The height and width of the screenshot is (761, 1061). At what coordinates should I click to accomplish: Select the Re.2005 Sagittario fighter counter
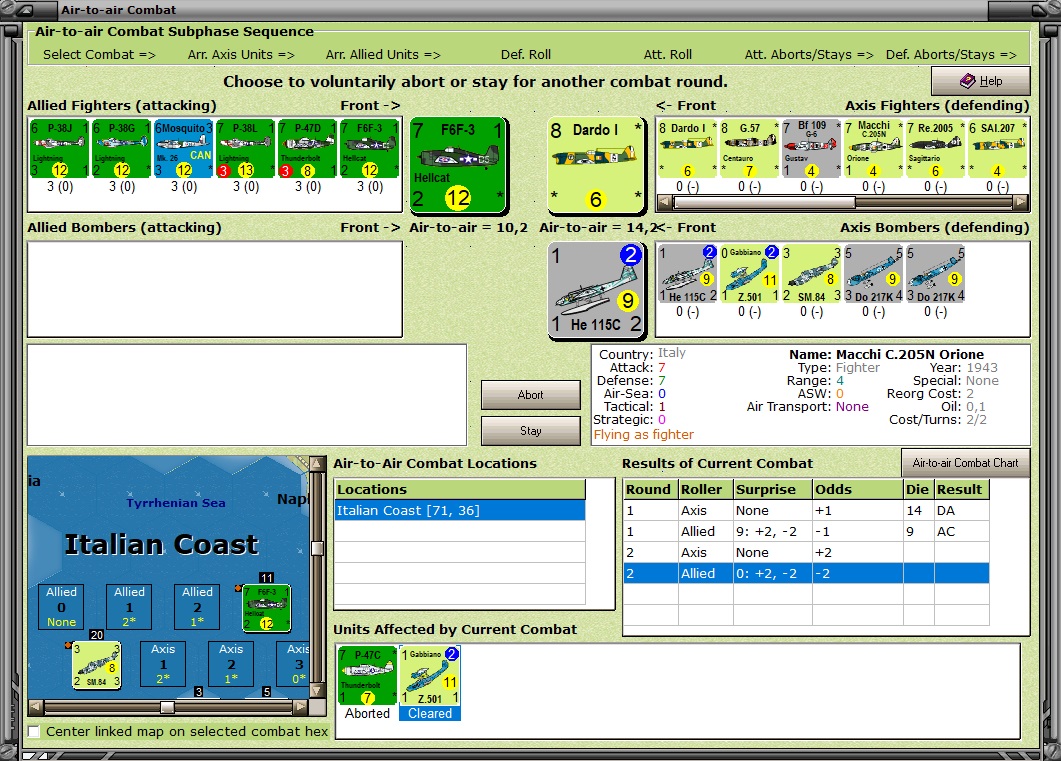935,149
